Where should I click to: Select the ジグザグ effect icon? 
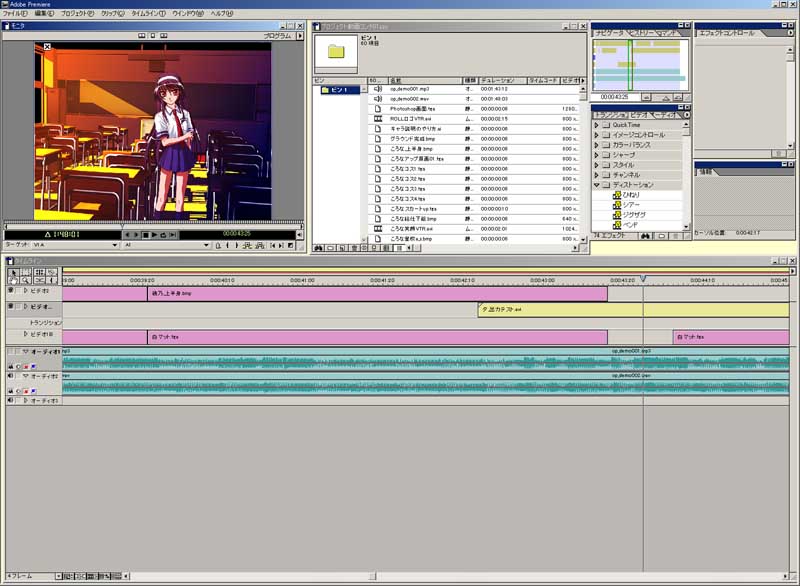(617, 215)
